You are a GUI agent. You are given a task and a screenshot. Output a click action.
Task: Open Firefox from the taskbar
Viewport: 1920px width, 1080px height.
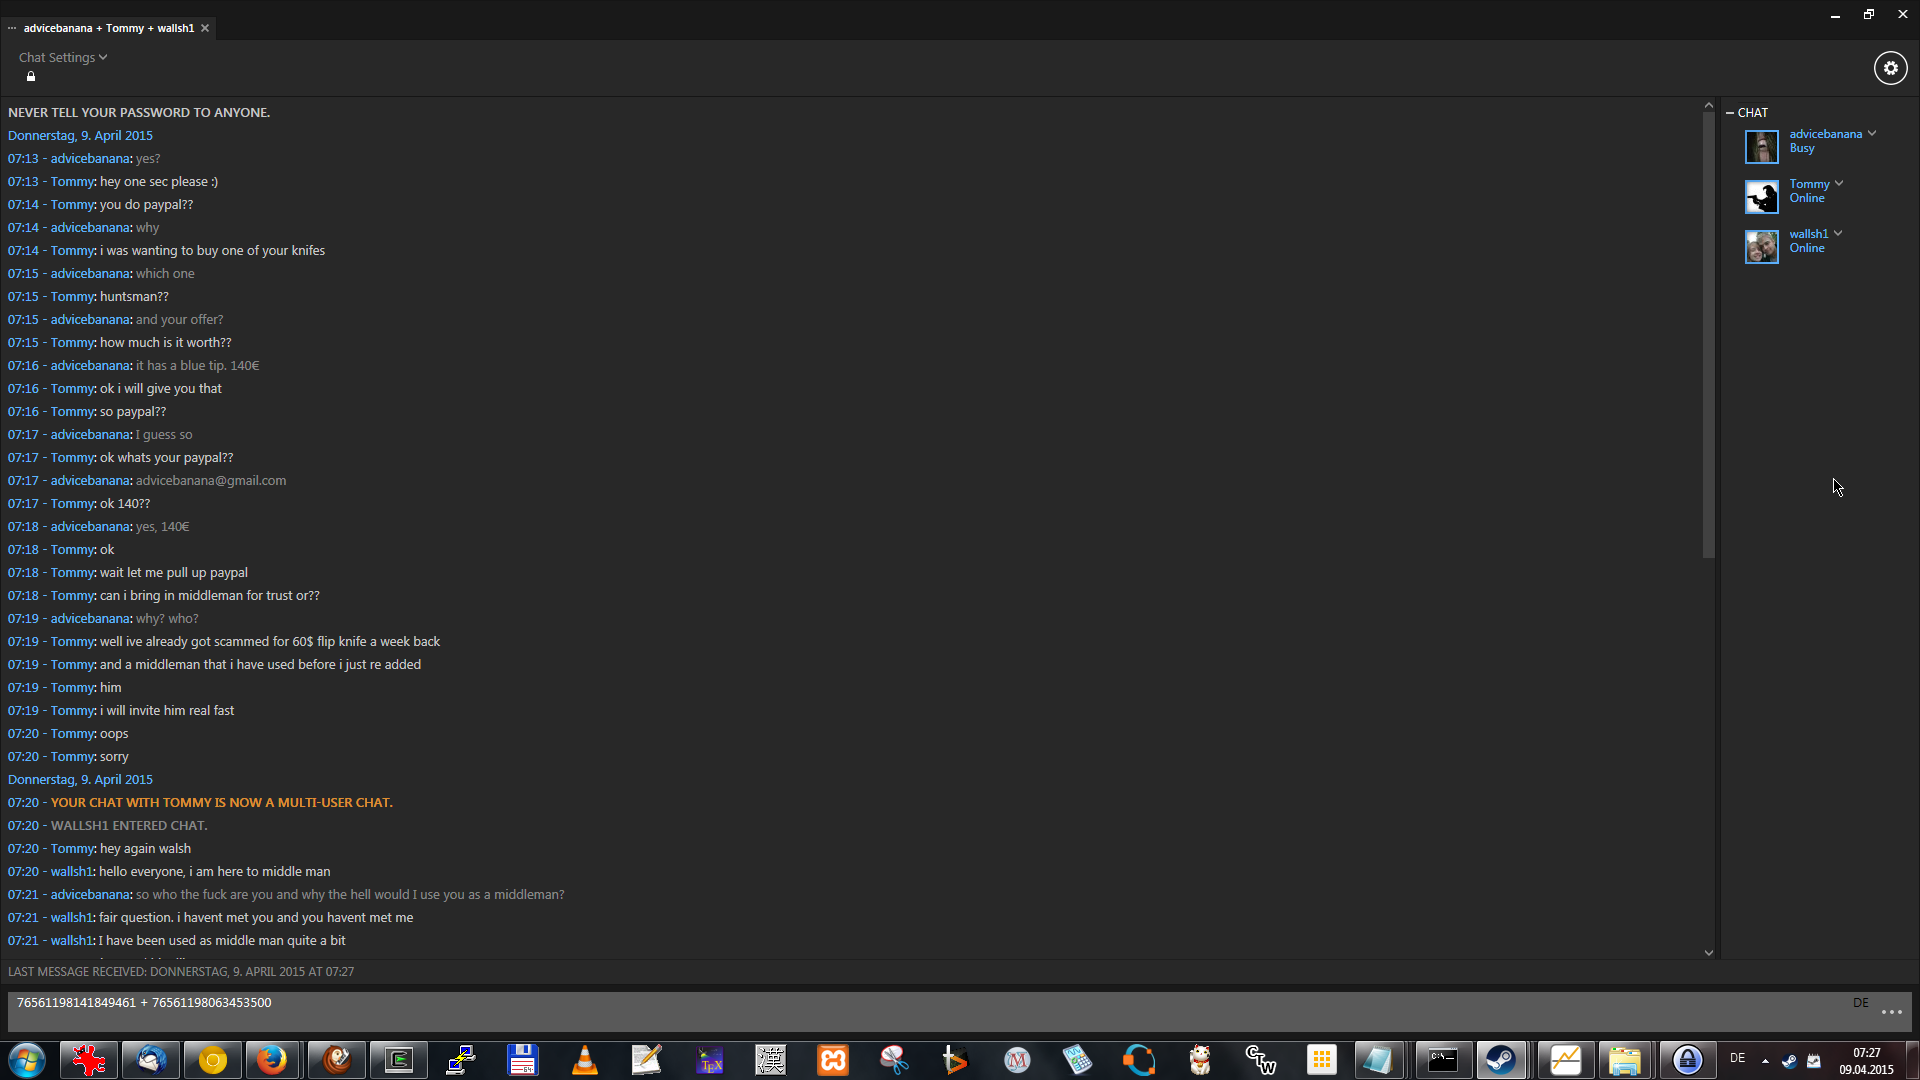272,1060
